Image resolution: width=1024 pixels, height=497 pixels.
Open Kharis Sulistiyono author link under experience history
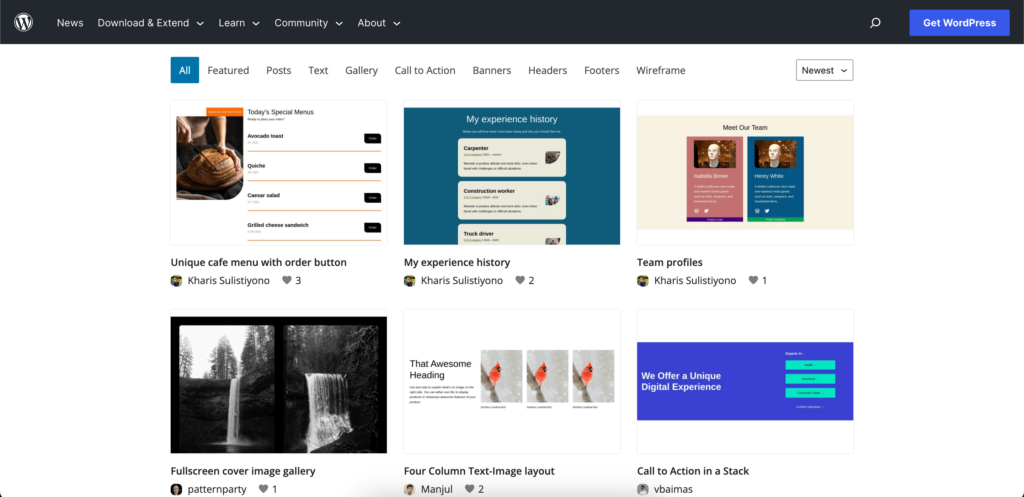(462, 280)
